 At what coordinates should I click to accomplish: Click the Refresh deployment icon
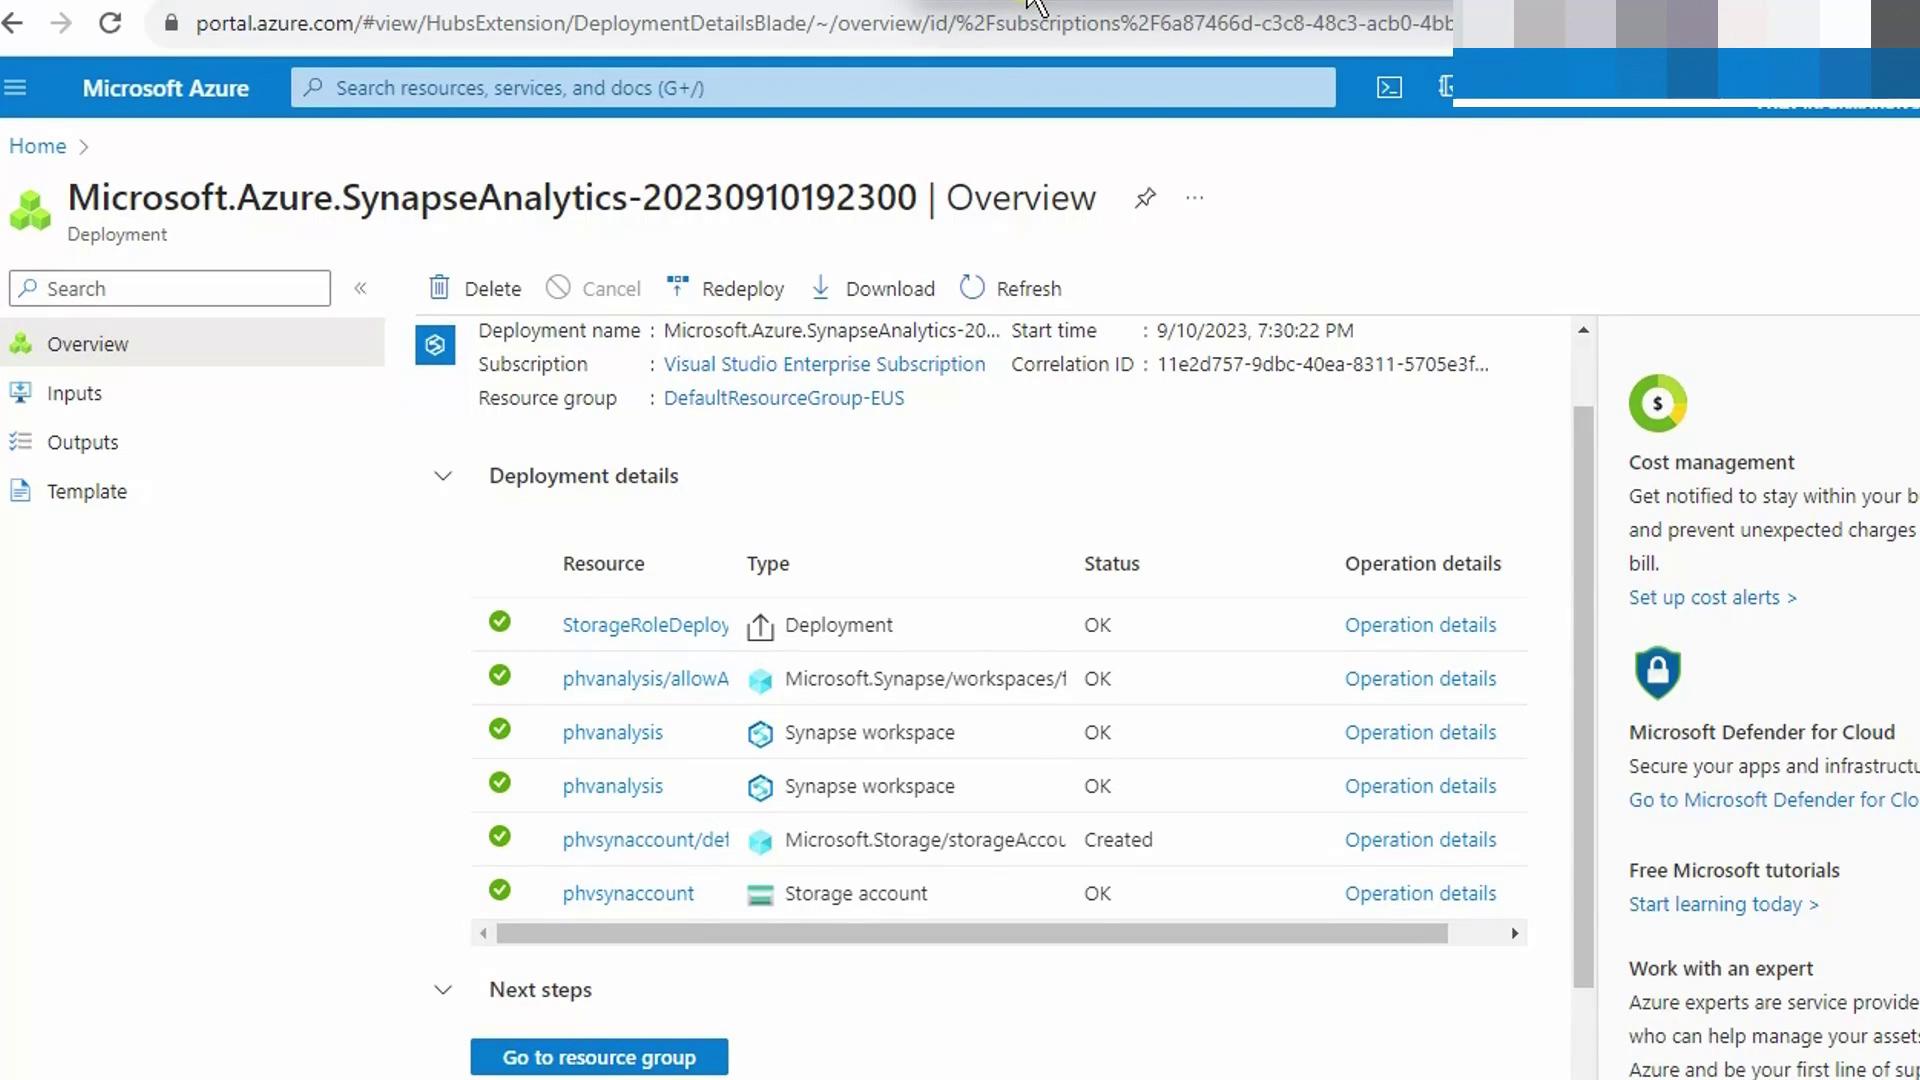971,288
